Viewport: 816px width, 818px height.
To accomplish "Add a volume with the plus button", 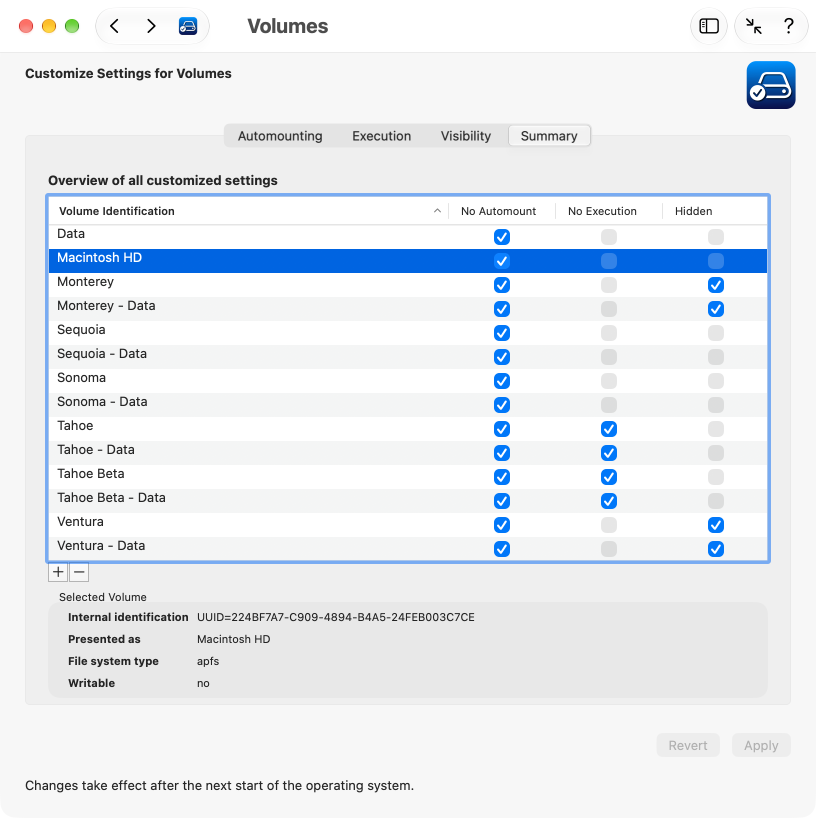I will click(58, 572).
